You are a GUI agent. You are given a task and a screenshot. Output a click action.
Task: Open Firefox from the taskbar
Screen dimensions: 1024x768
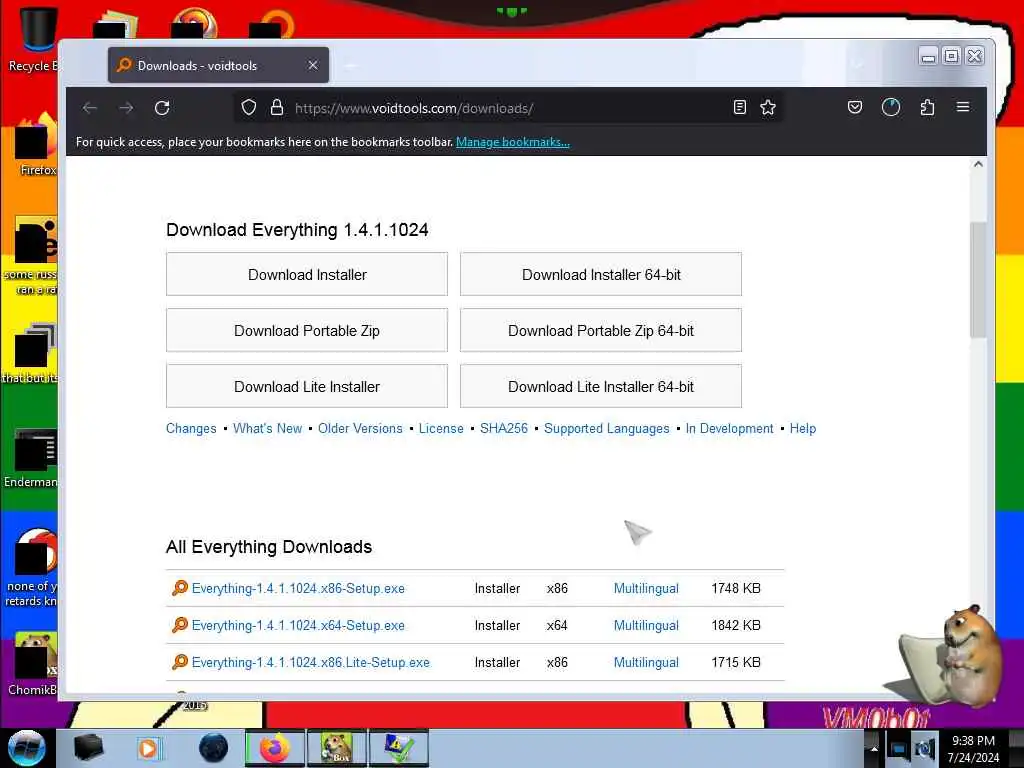pyautogui.click(x=275, y=748)
